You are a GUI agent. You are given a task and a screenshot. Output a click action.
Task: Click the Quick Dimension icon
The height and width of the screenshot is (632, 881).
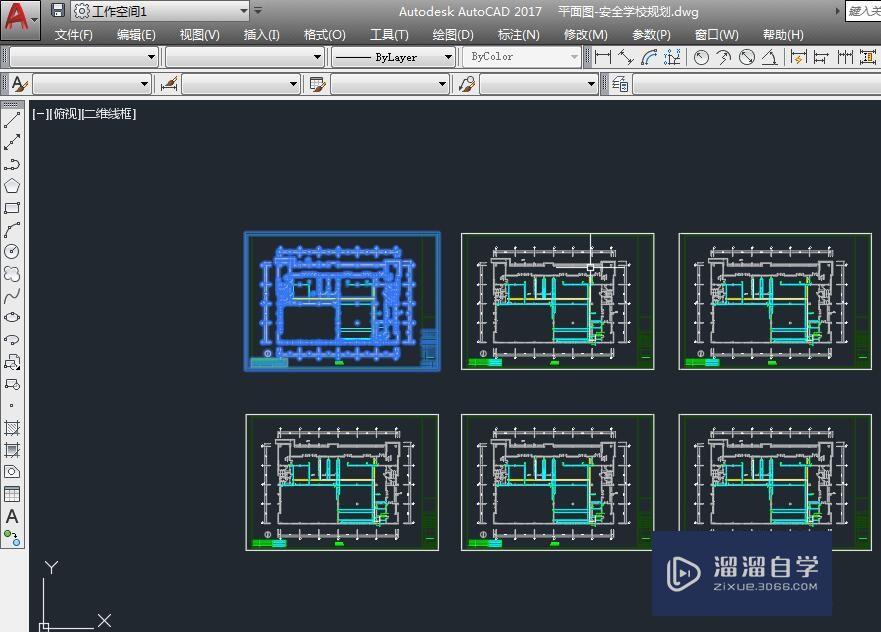point(798,57)
